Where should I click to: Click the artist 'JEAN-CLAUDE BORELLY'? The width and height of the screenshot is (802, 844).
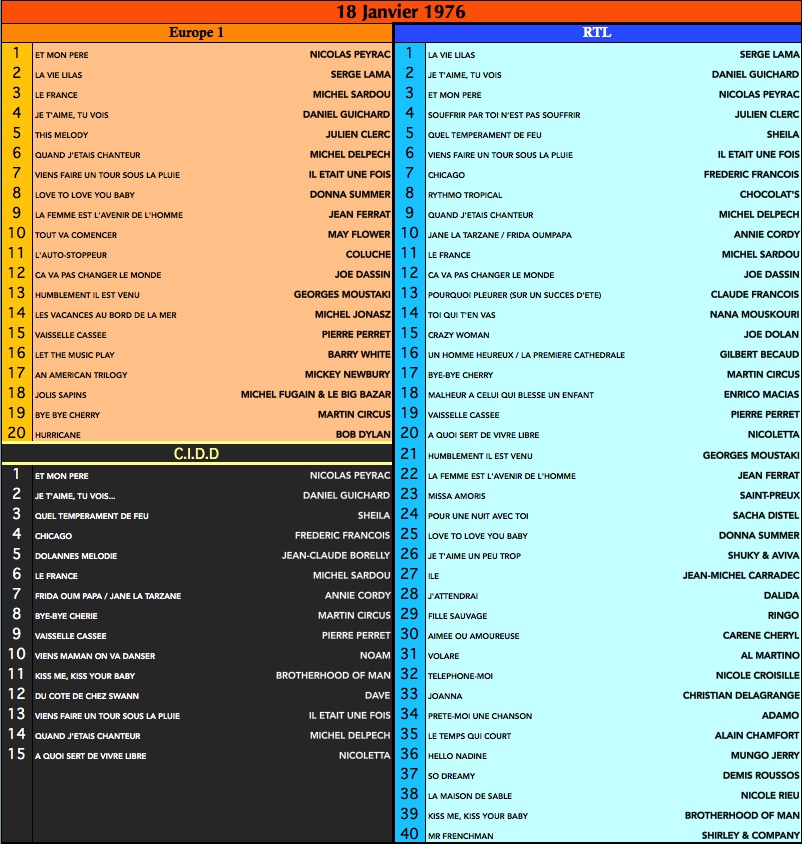pos(336,555)
